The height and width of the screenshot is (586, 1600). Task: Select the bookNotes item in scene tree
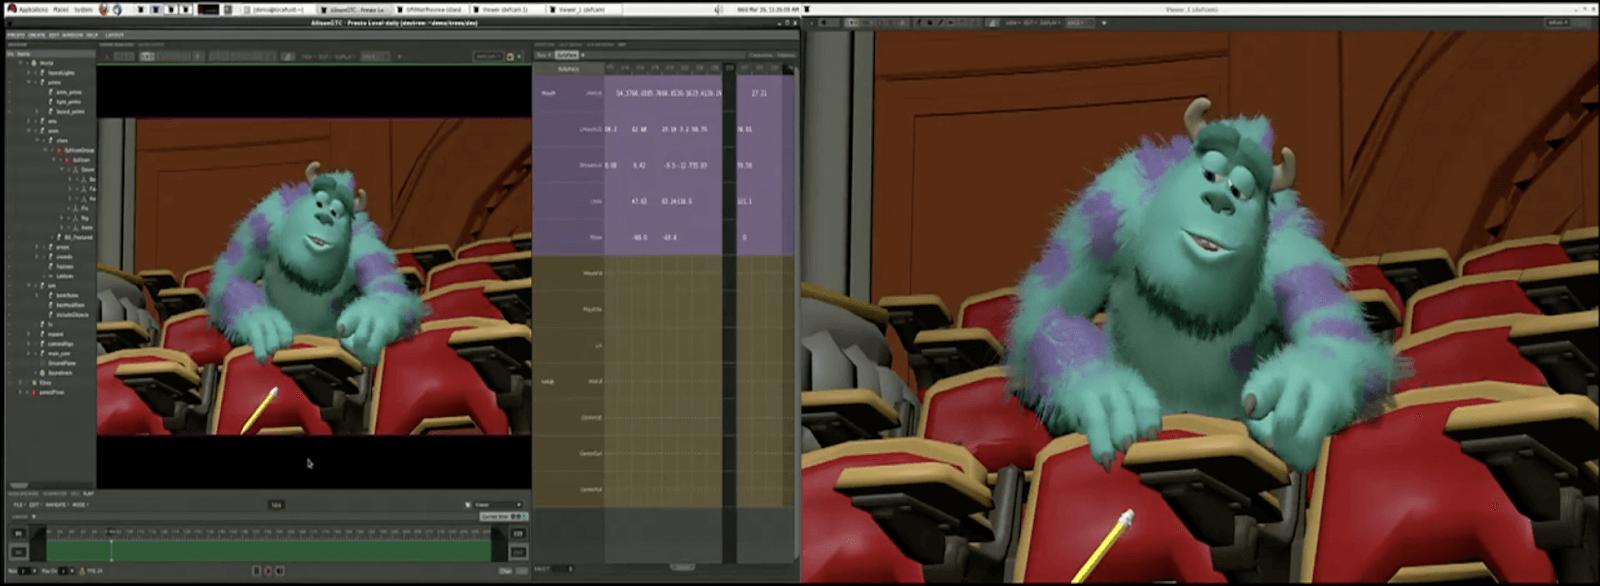pyautogui.click(x=68, y=295)
